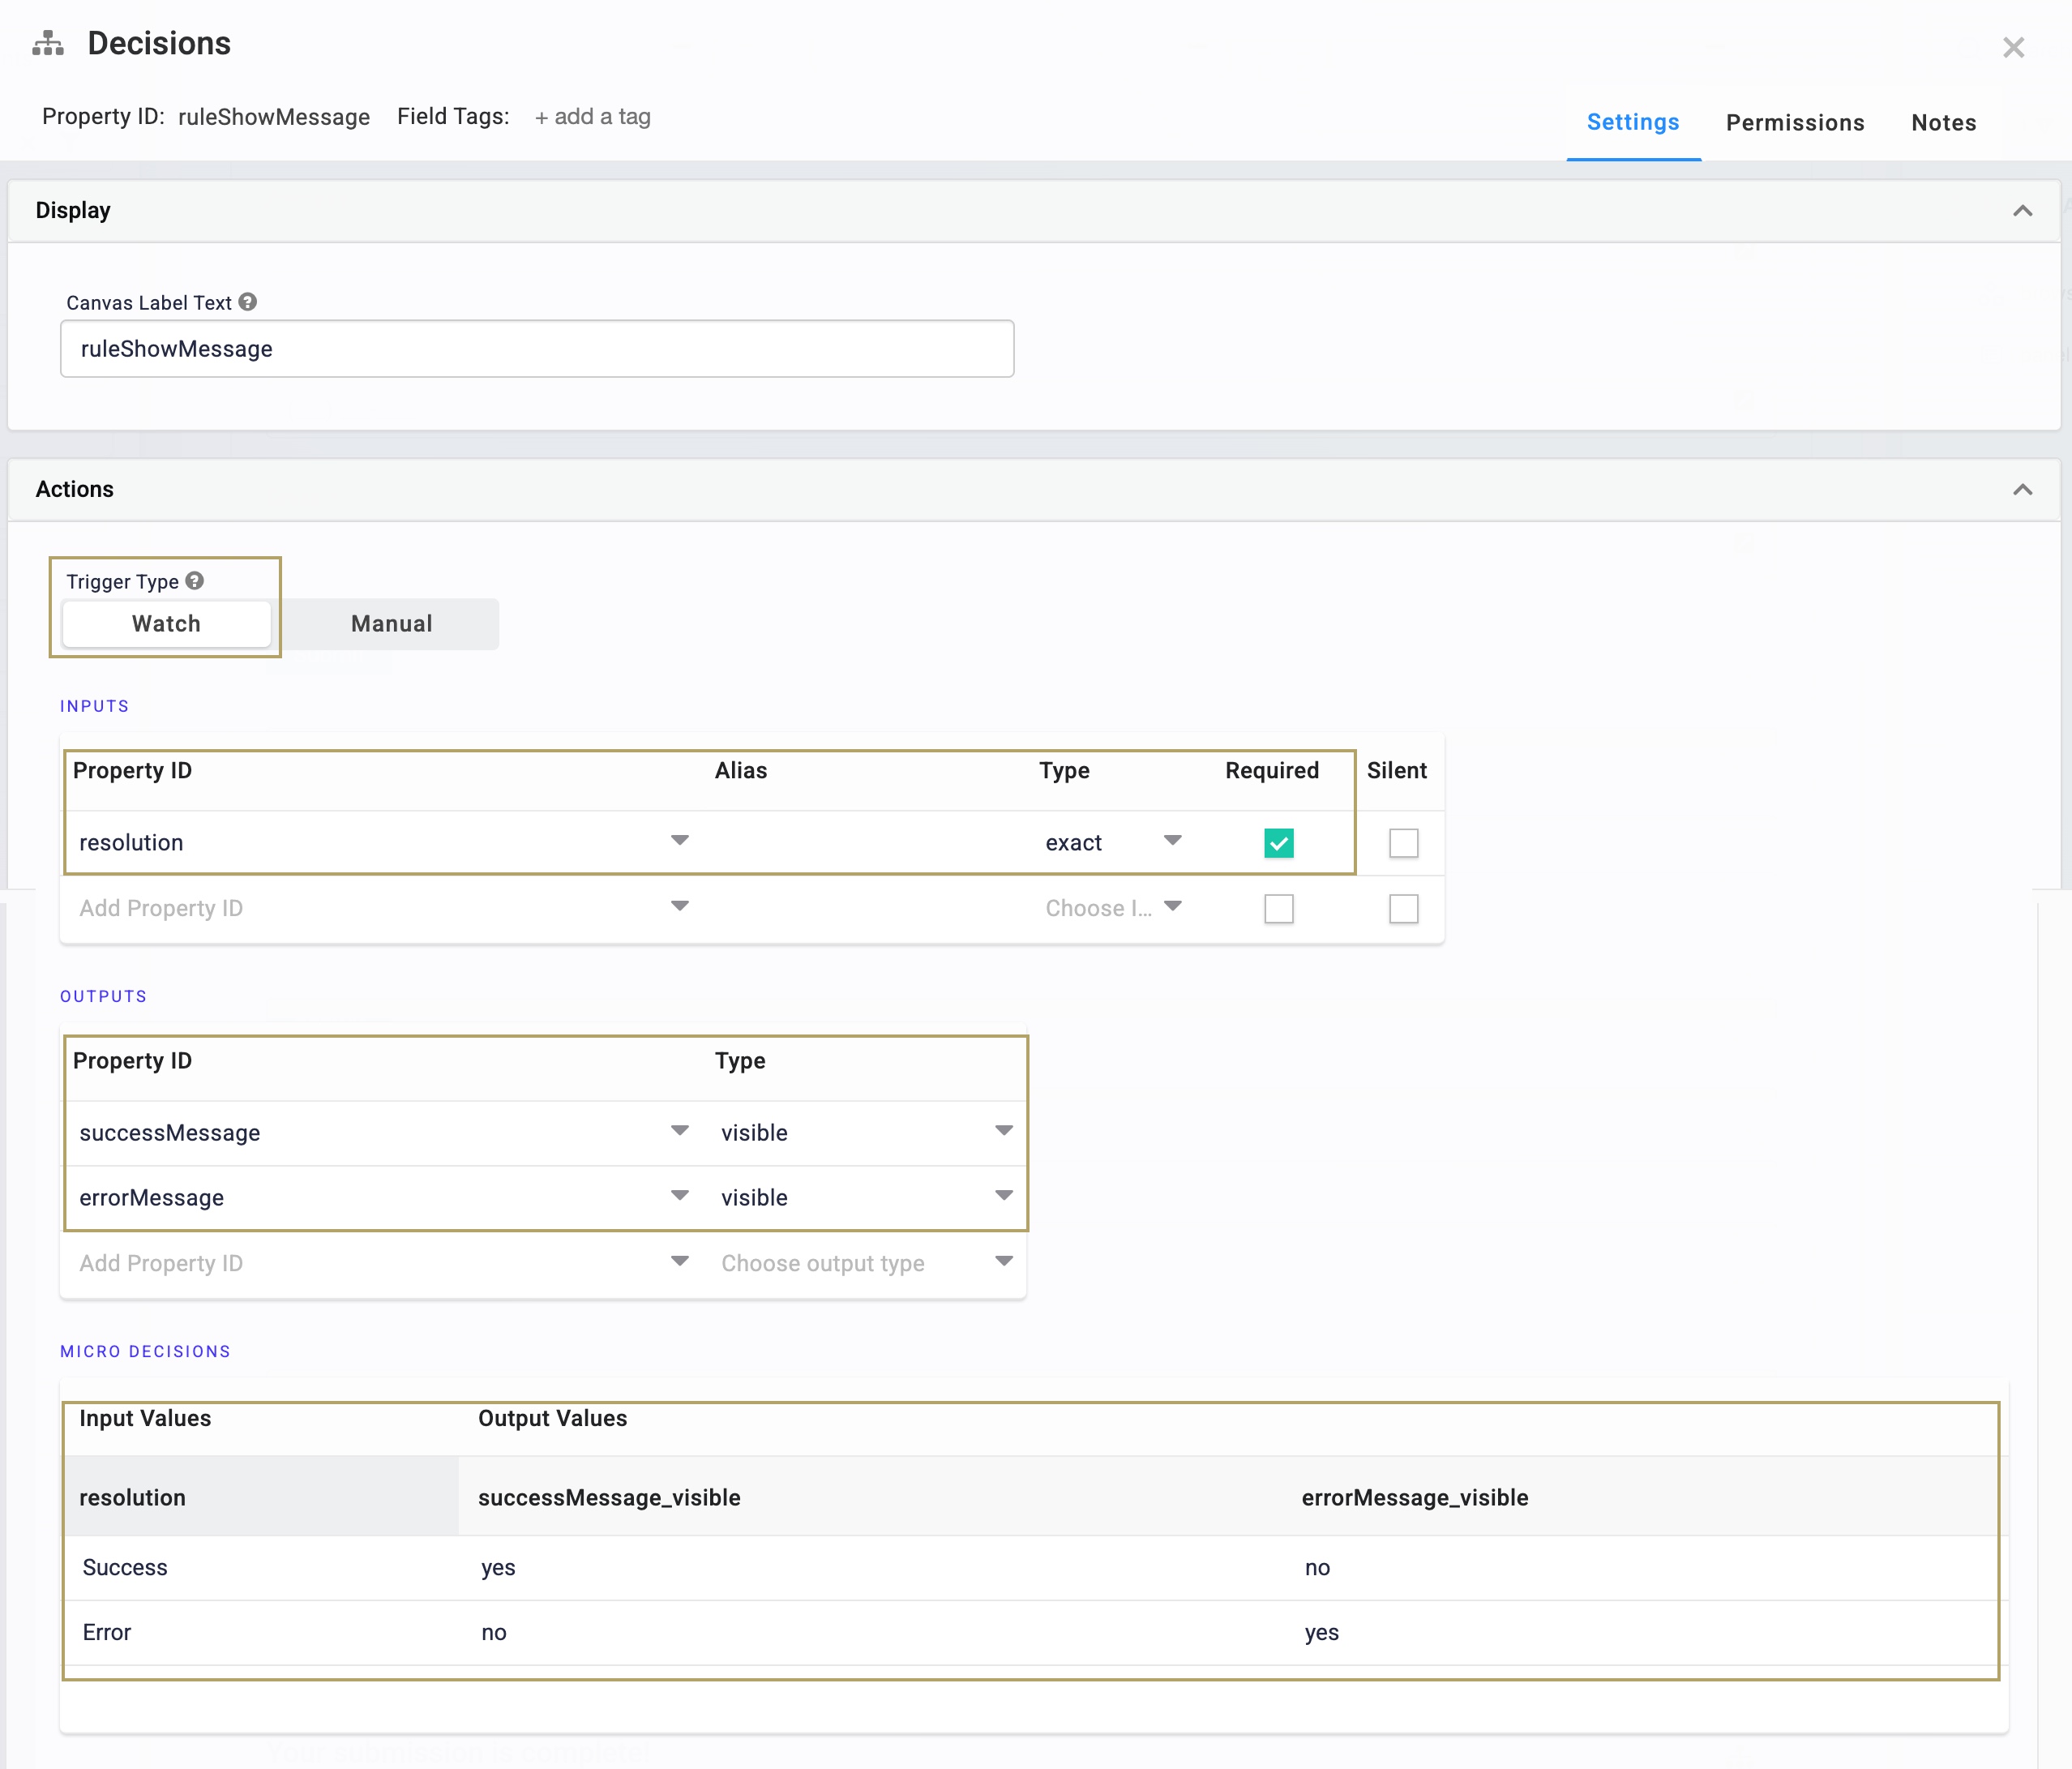Image resolution: width=2072 pixels, height=1769 pixels.
Task: Click the add a tag link
Action: [x=592, y=117]
